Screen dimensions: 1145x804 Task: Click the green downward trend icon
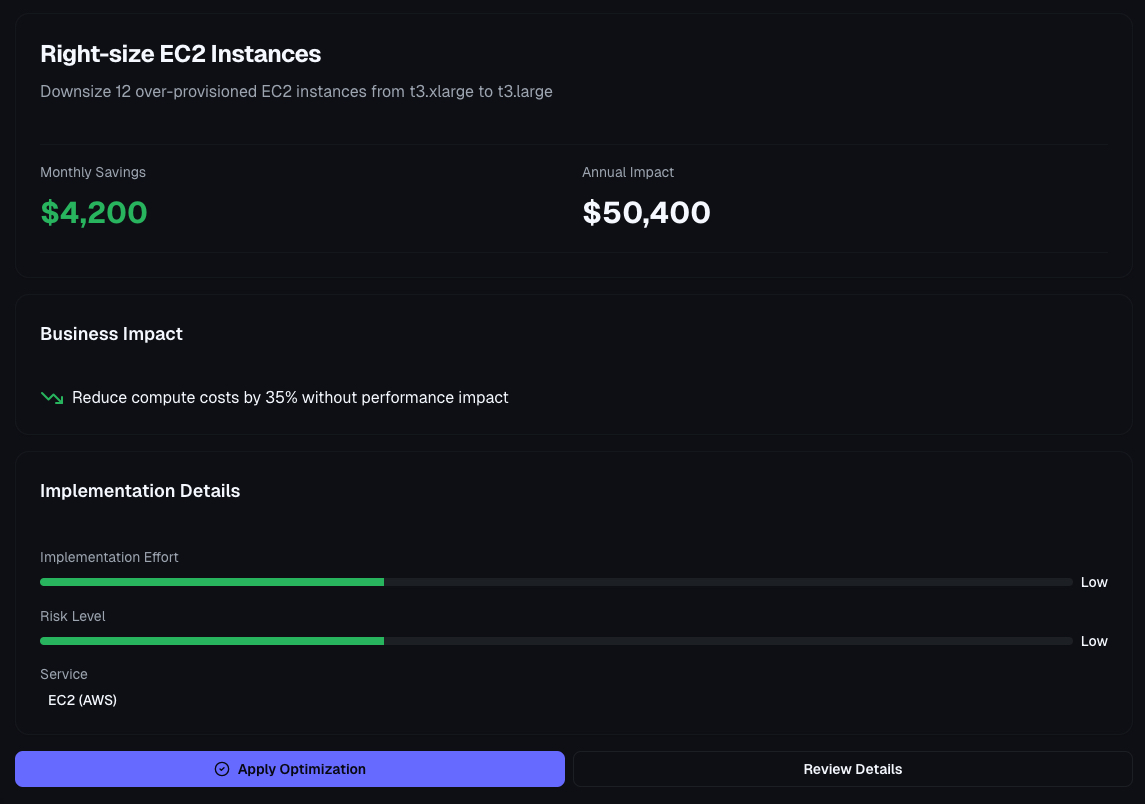pos(52,398)
